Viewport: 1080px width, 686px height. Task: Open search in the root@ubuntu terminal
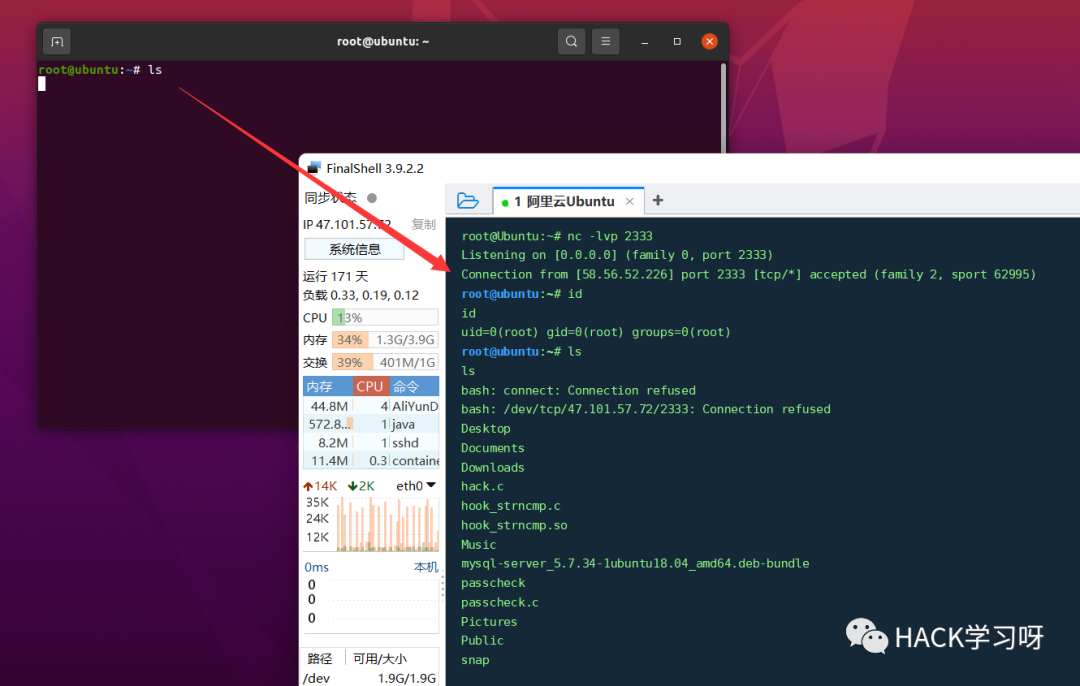[571, 41]
